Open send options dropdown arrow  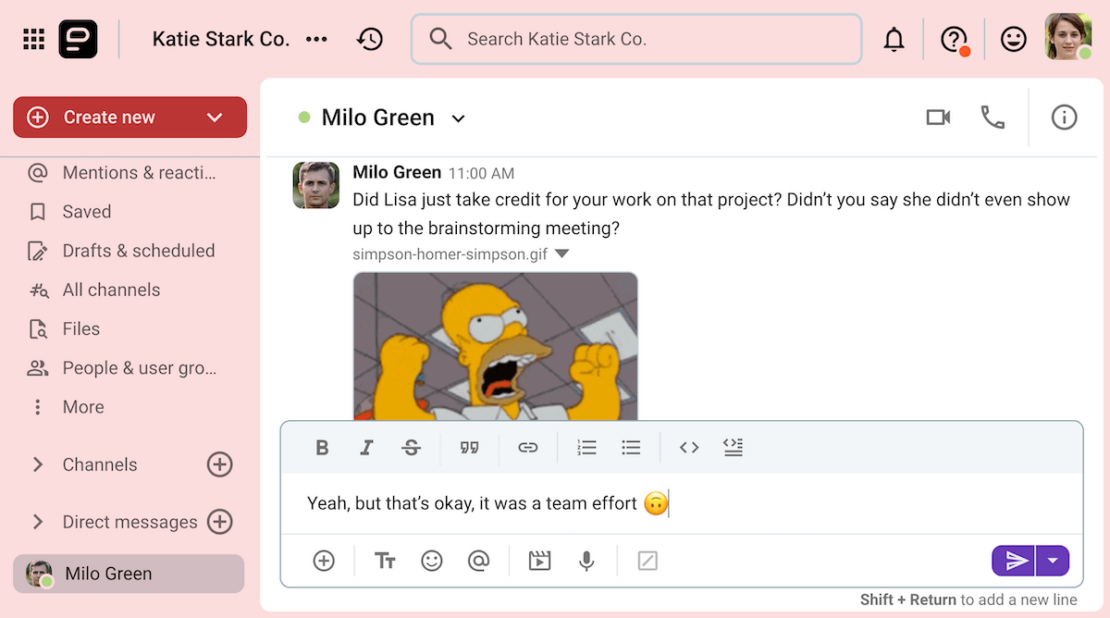point(1053,561)
